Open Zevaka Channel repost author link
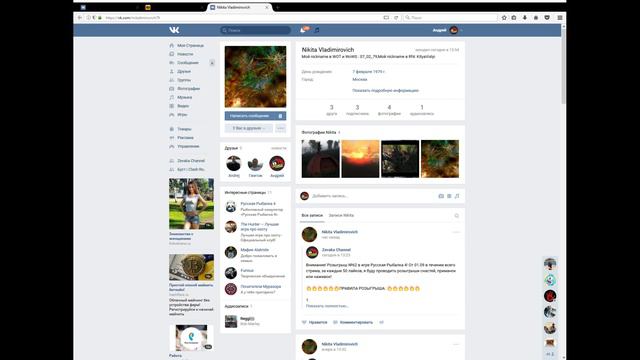Image resolution: width=640 pixels, height=360 pixels. (336, 250)
